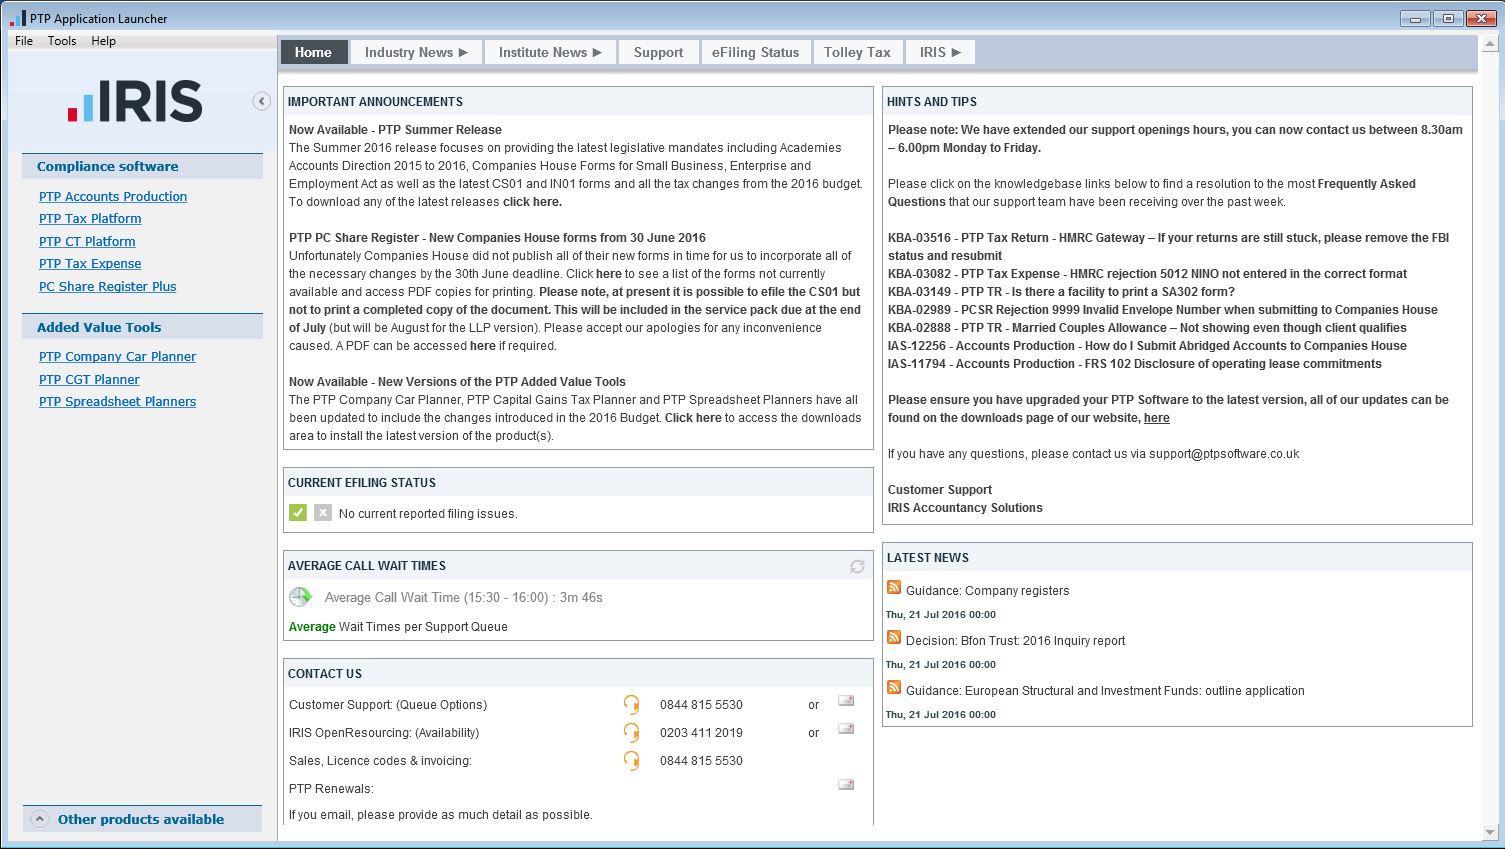Switch to the Tolley Tax tab
Viewport: 1505px width, 849px height.
857,52
